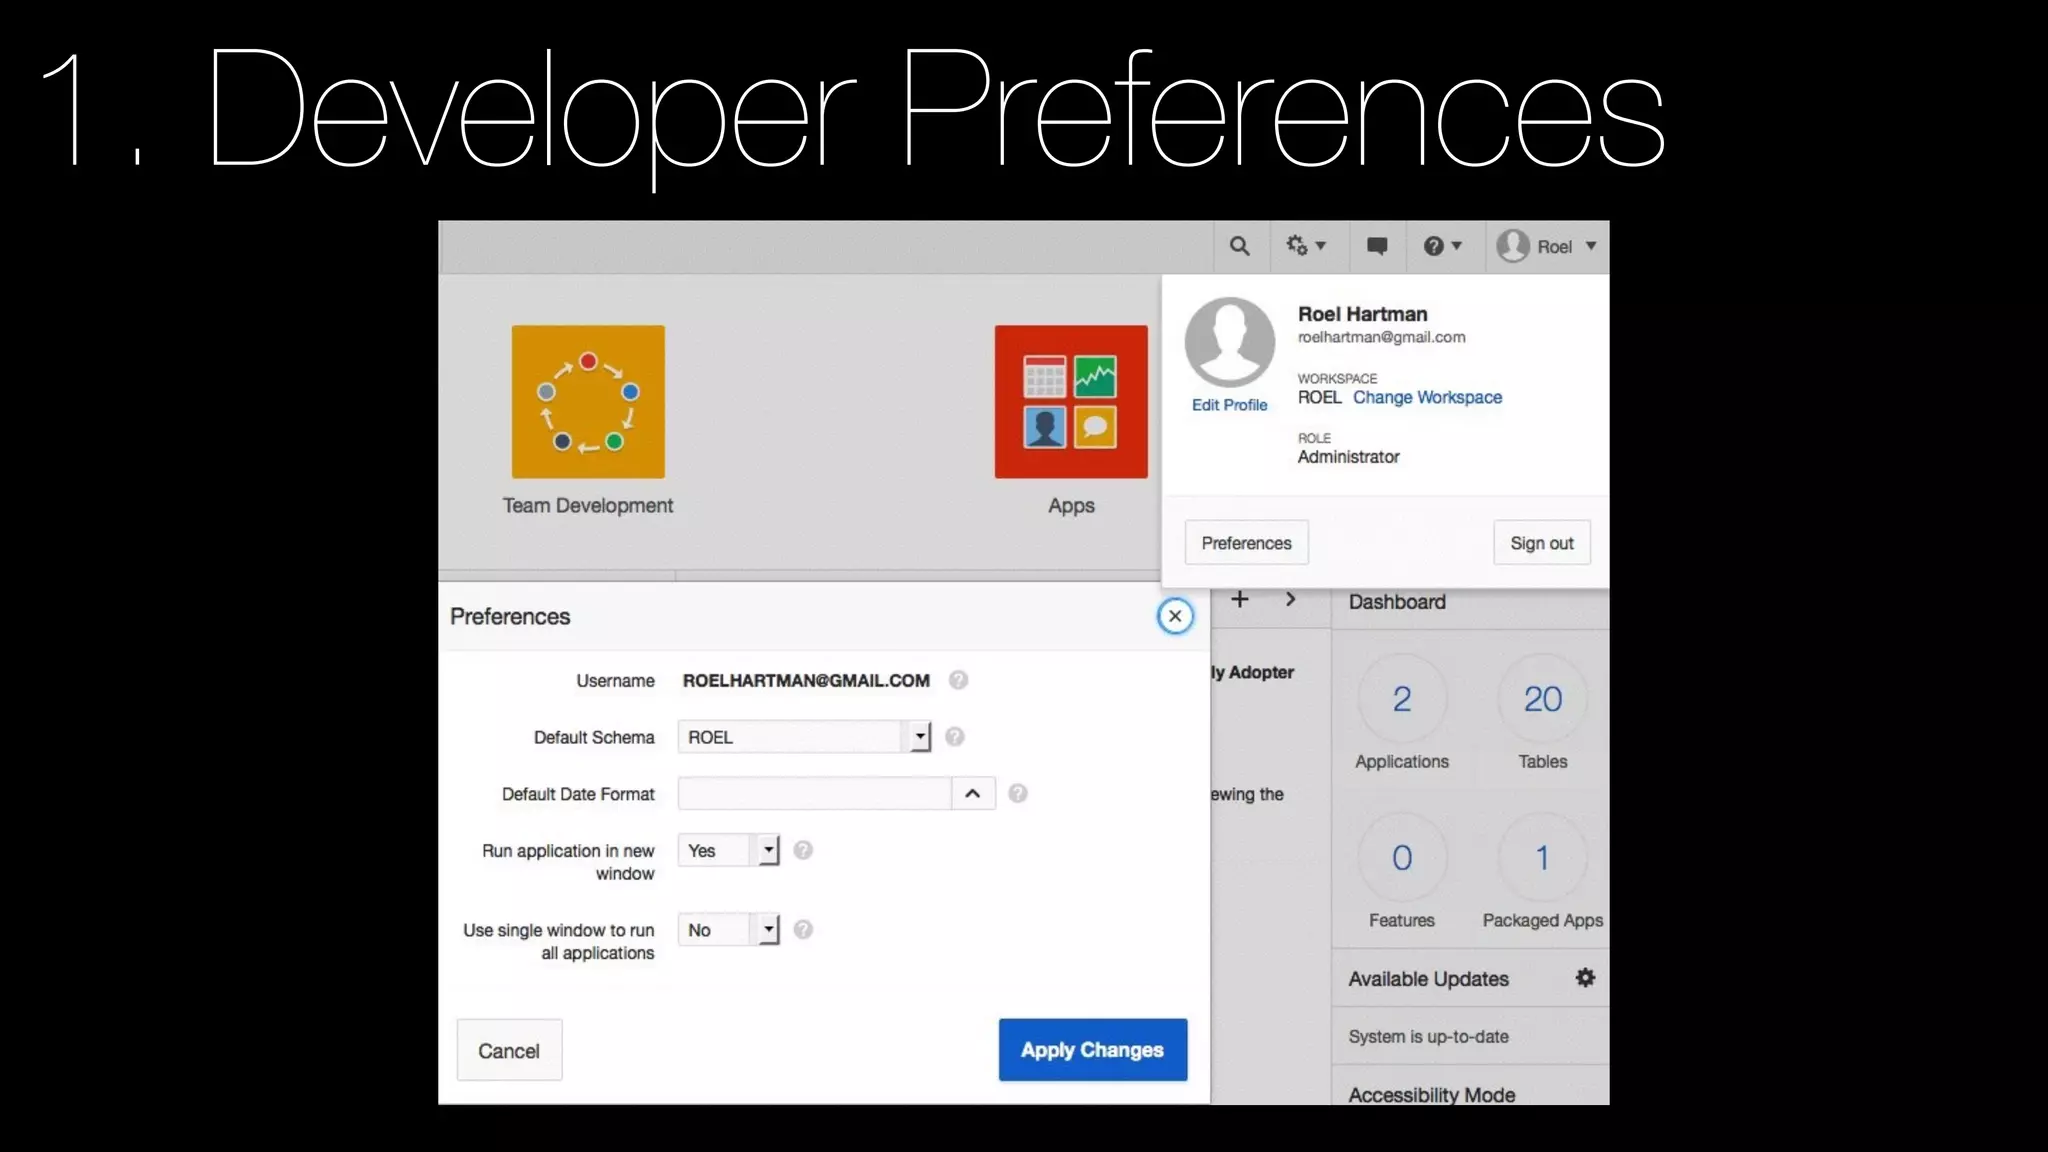Open the search magnifier icon
Image resolution: width=2048 pixels, height=1152 pixels.
(x=1239, y=246)
